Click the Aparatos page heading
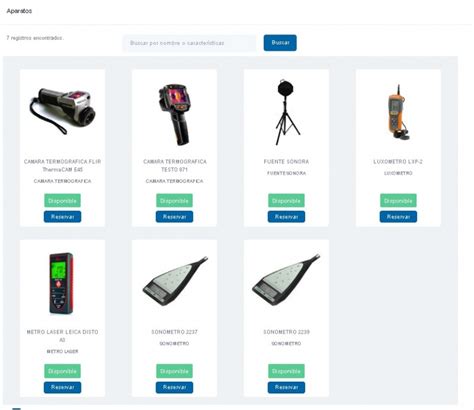The height and width of the screenshot is (410, 474). pyautogui.click(x=19, y=11)
